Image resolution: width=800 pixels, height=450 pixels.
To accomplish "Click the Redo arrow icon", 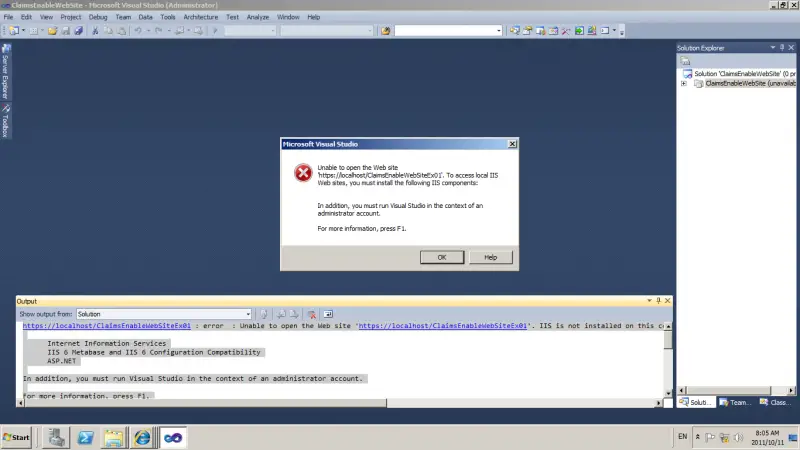I will pyautogui.click(x=159, y=31).
